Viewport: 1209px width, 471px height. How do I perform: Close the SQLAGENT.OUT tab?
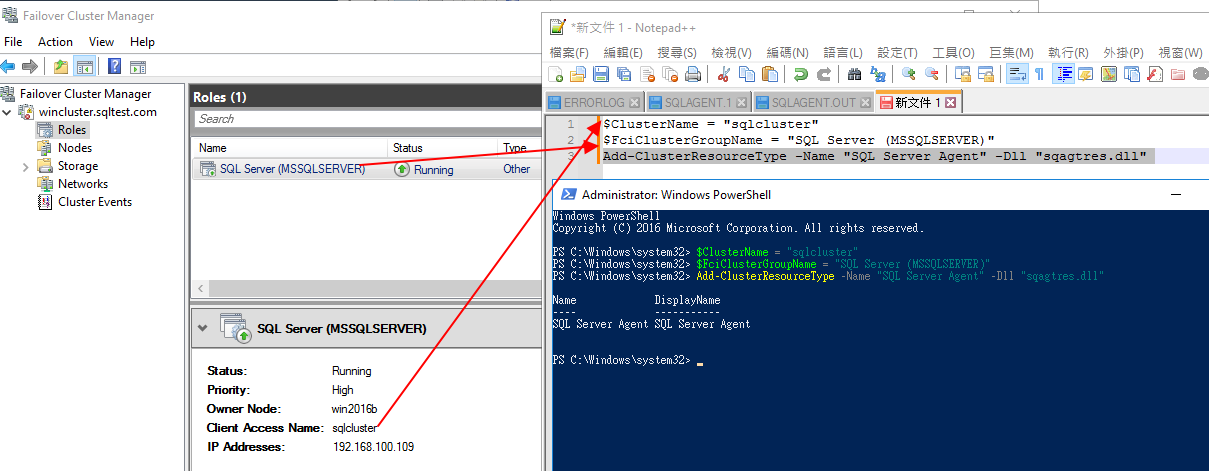pos(864,102)
